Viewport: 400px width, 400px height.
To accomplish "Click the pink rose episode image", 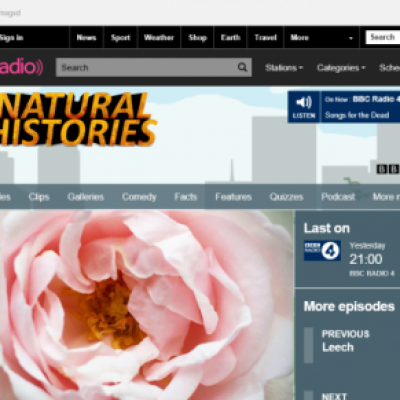I will [147, 305].
